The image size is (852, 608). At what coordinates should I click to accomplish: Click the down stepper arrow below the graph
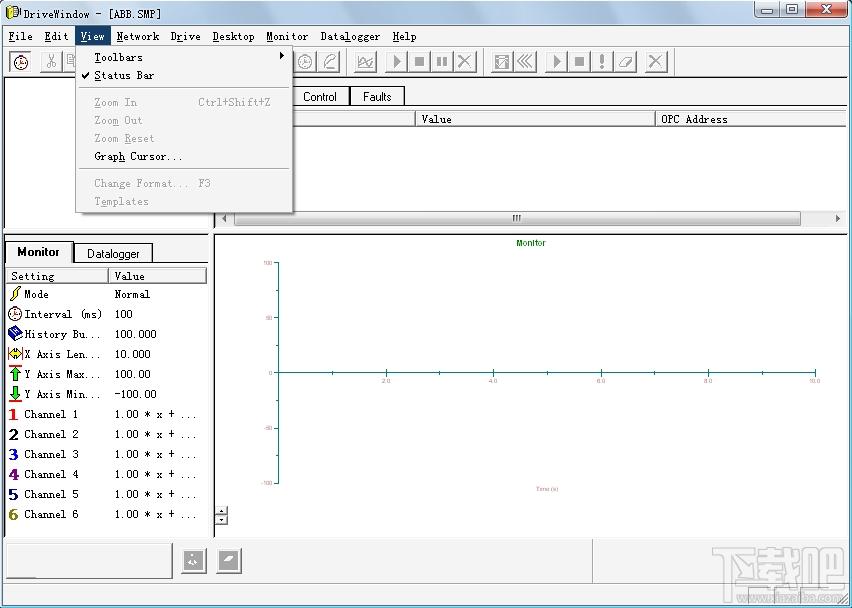click(221, 519)
